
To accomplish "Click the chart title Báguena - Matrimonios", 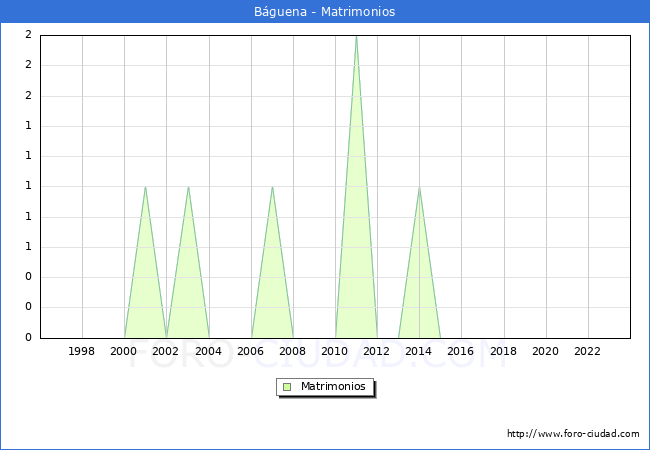I will [x=325, y=12].
